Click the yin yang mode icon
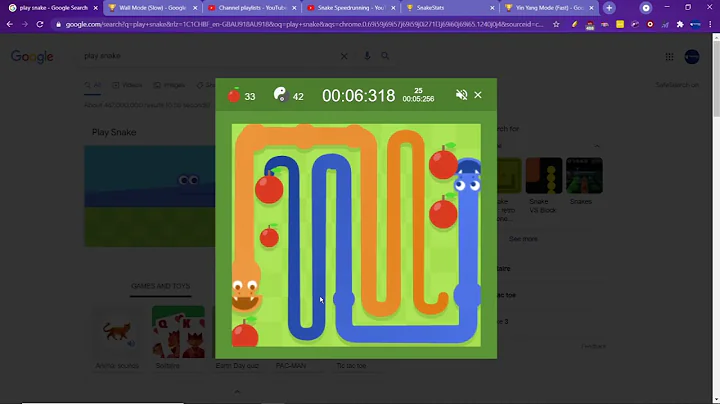 [x=280, y=94]
